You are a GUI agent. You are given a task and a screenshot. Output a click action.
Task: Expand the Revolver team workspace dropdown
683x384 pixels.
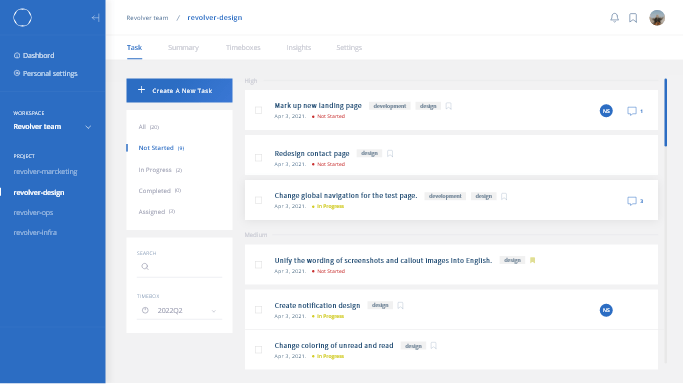point(88,127)
